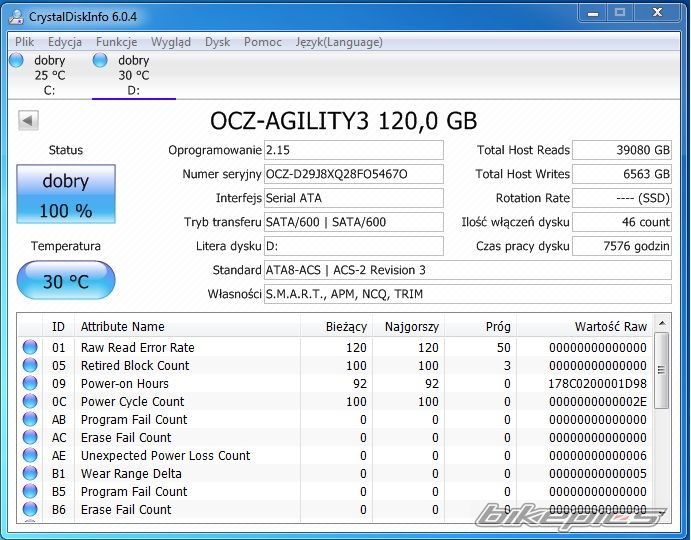Click the Attribute Name column header
This screenshot has width=691, height=540.
tap(123, 327)
